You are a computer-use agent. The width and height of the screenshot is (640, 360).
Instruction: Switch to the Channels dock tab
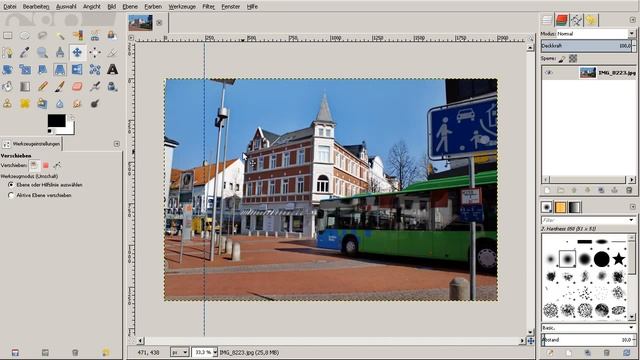coord(562,20)
